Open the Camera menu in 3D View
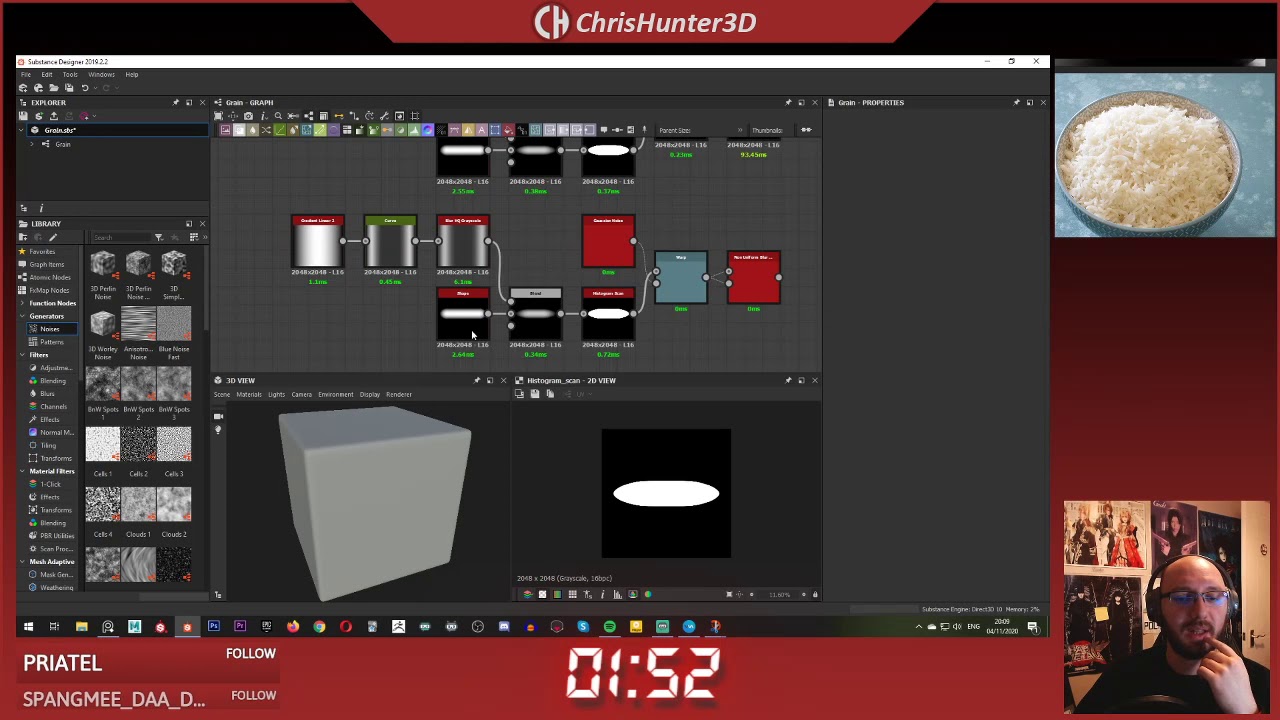 (x=301, y=394)
